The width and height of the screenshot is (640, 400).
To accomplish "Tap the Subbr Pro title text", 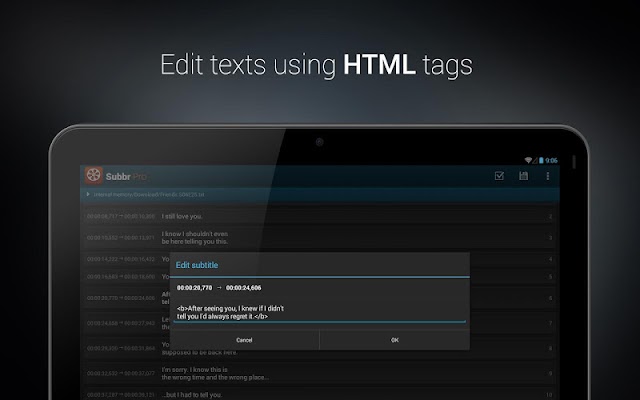I will [126, 176].
